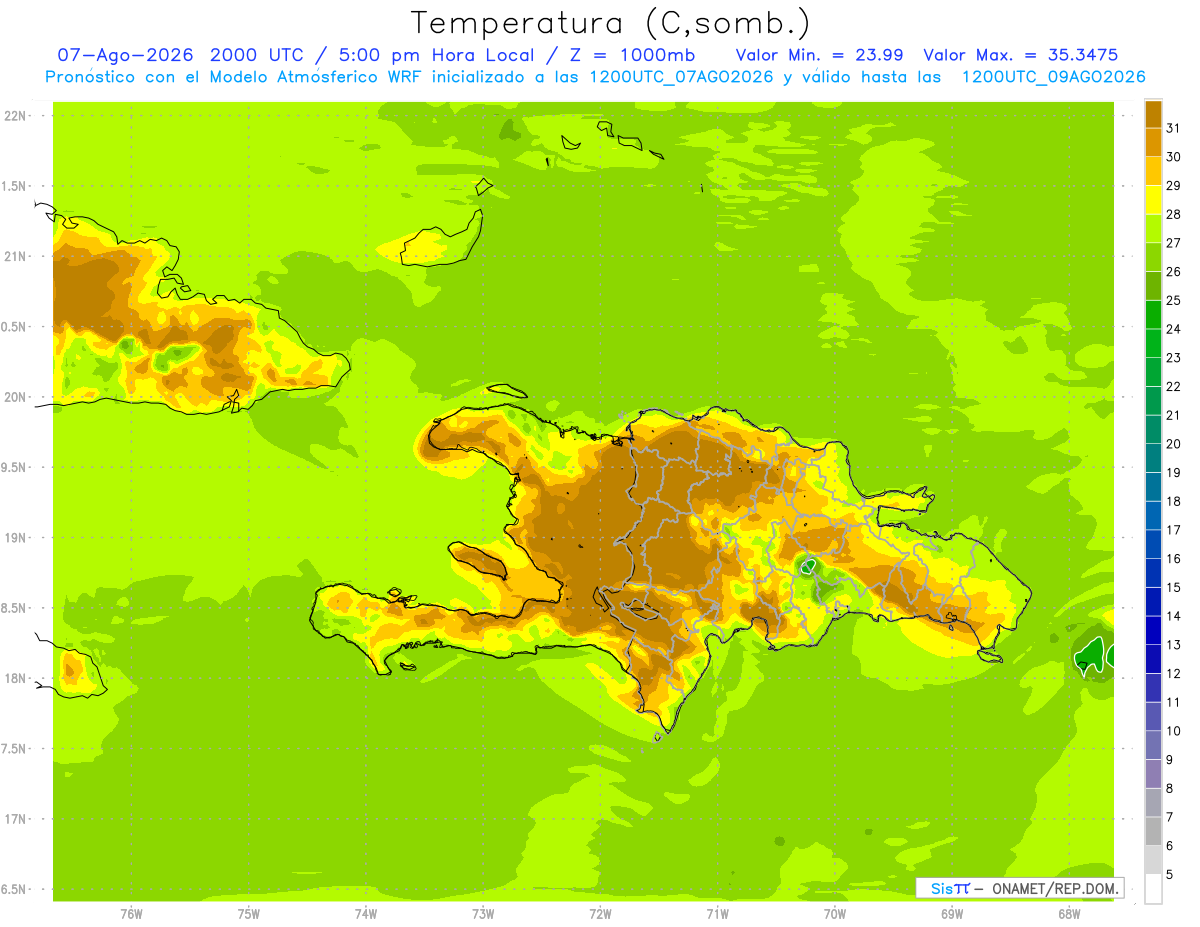Click the colorbar scale label "8"

point(1170,788)
